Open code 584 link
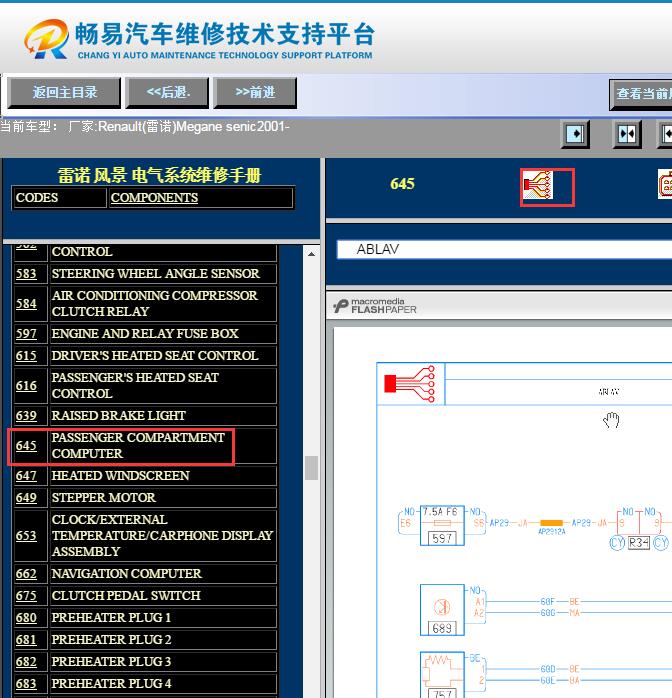672x698 pixels. point(26,304)
